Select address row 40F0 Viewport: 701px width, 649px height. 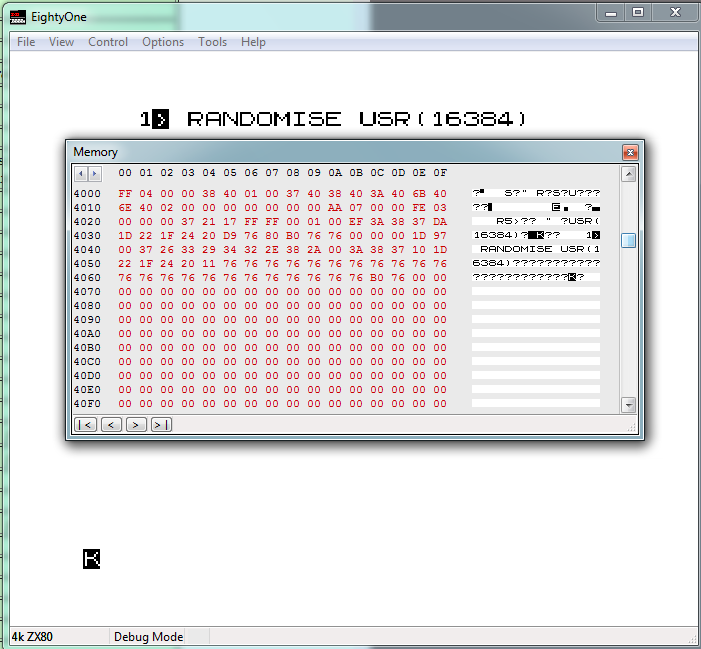click(87, 404)
